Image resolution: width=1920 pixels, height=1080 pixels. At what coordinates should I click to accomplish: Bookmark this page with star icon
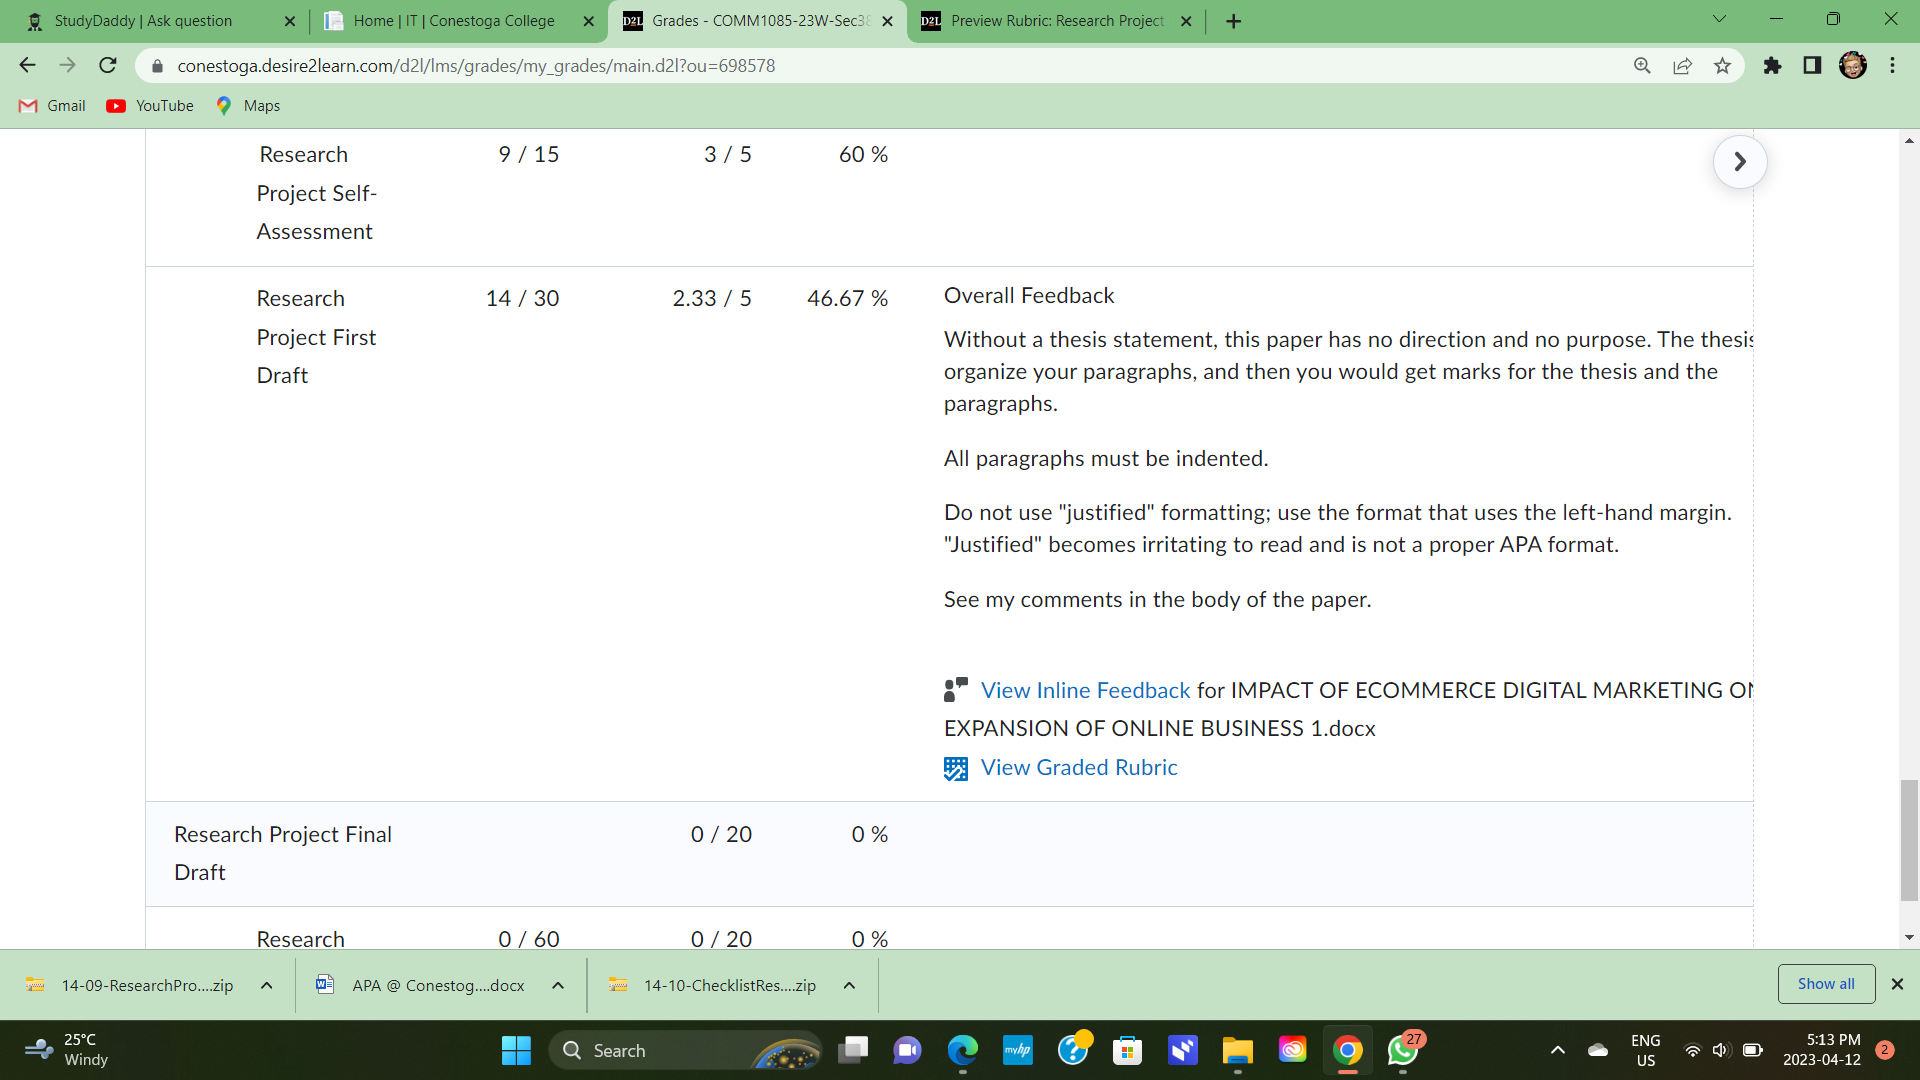[x=1722, y=66]
